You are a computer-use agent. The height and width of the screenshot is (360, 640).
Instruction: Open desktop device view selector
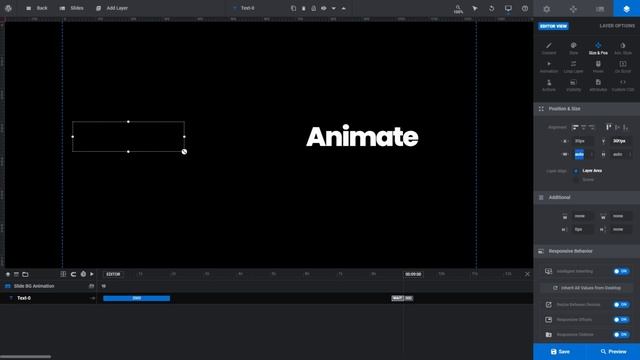508,8
